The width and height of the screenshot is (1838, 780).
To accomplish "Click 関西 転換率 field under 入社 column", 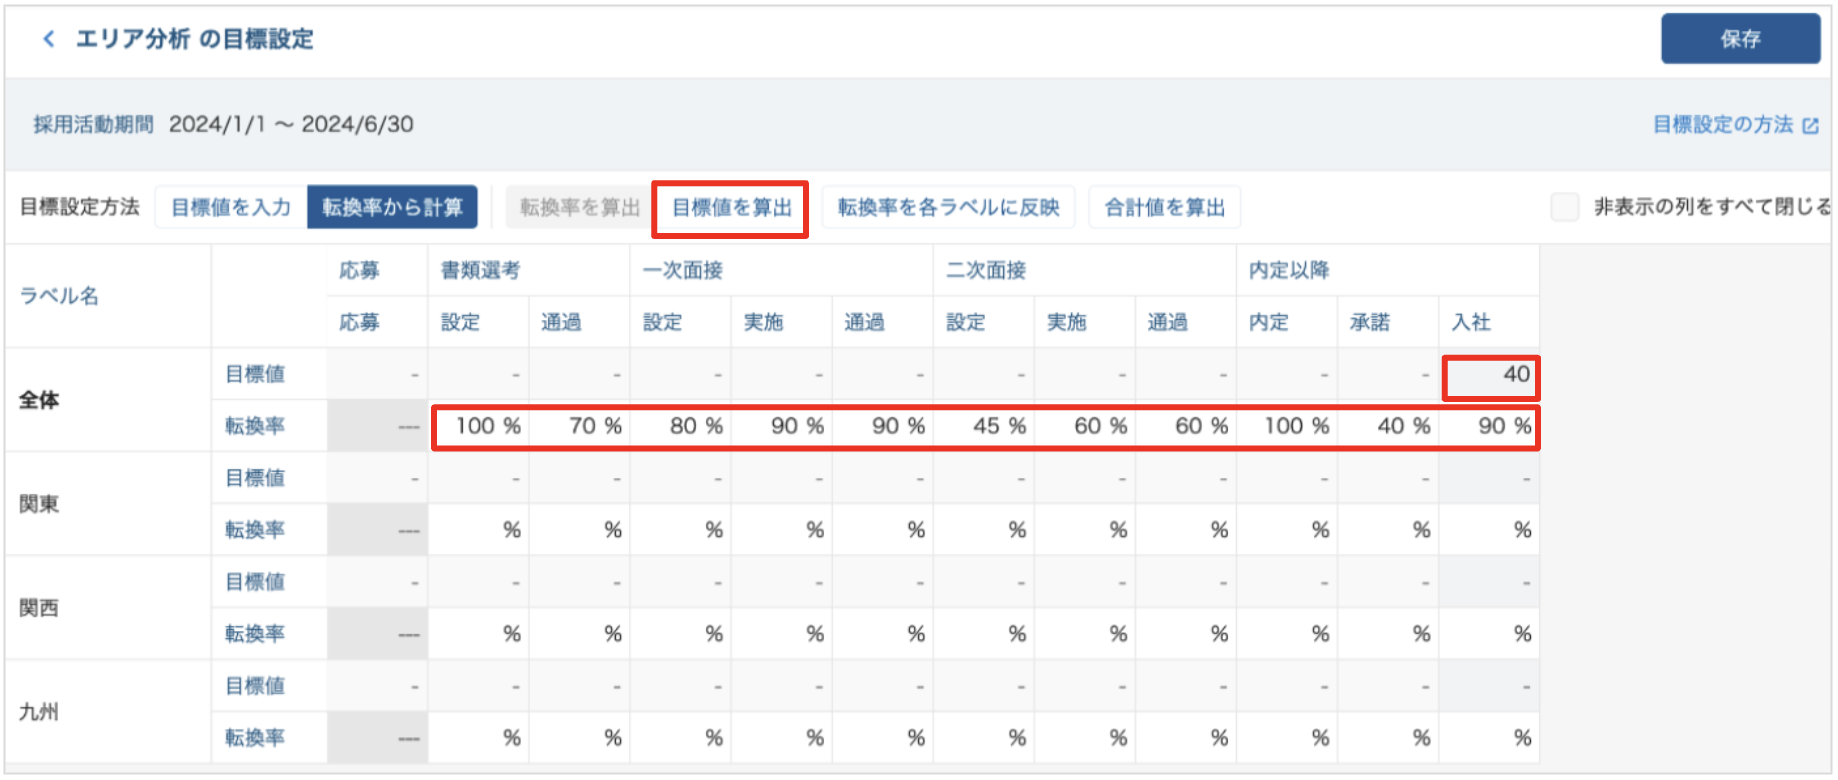I will pos(1489,634).
